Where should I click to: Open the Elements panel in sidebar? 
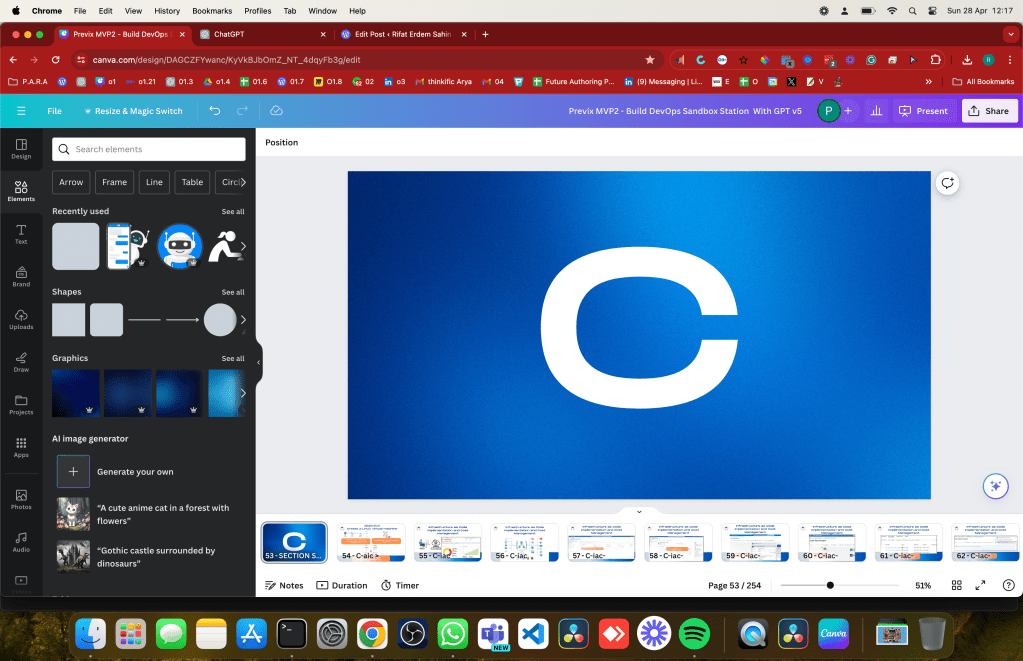tap(21, 191)
